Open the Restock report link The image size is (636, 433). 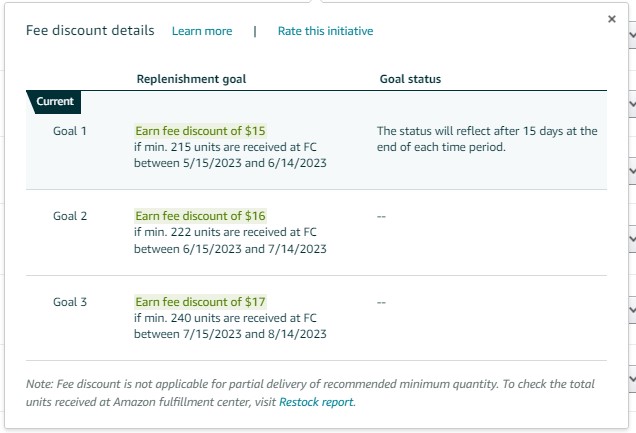[x=316, y=402]
